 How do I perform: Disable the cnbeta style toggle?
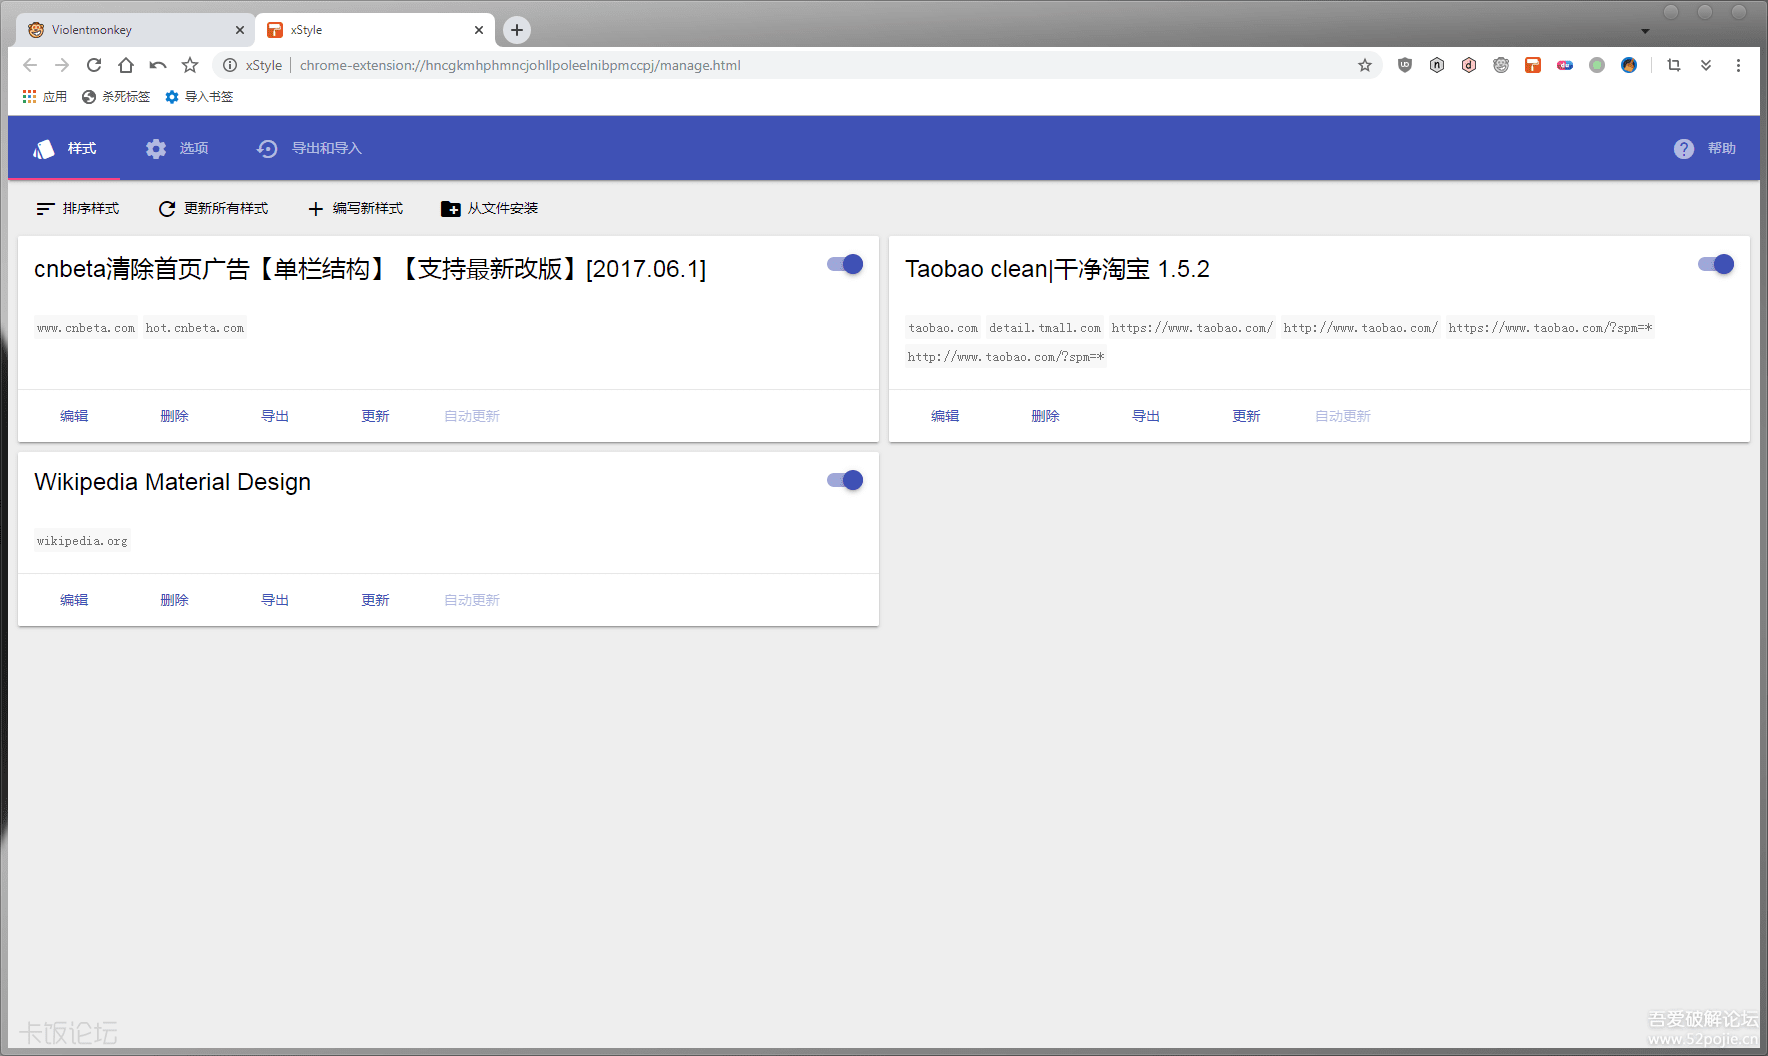coord(845,264)
